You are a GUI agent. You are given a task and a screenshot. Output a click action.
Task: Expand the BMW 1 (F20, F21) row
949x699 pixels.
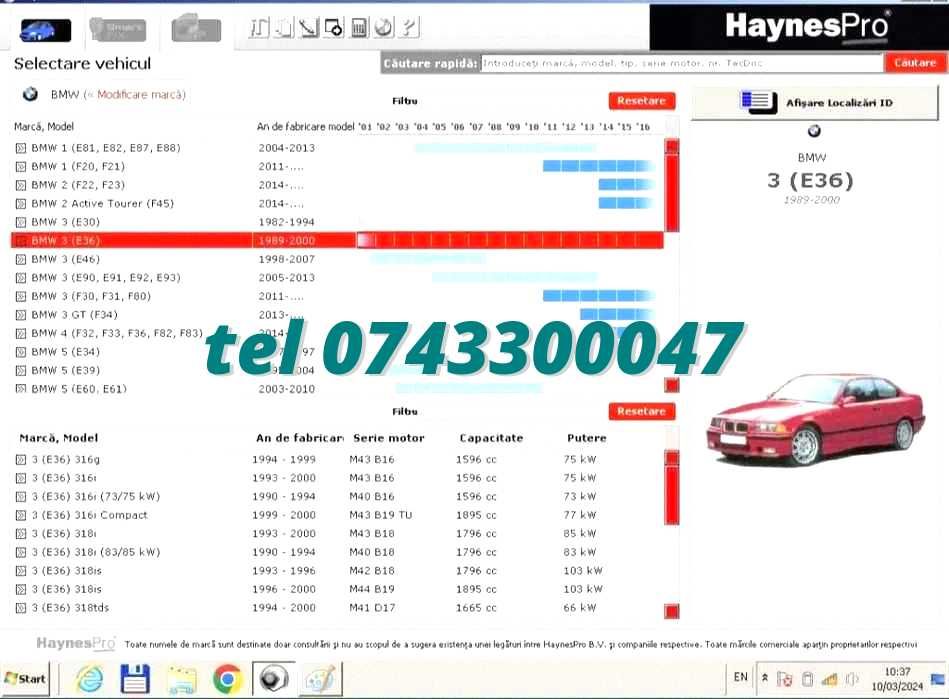(21, 166)
